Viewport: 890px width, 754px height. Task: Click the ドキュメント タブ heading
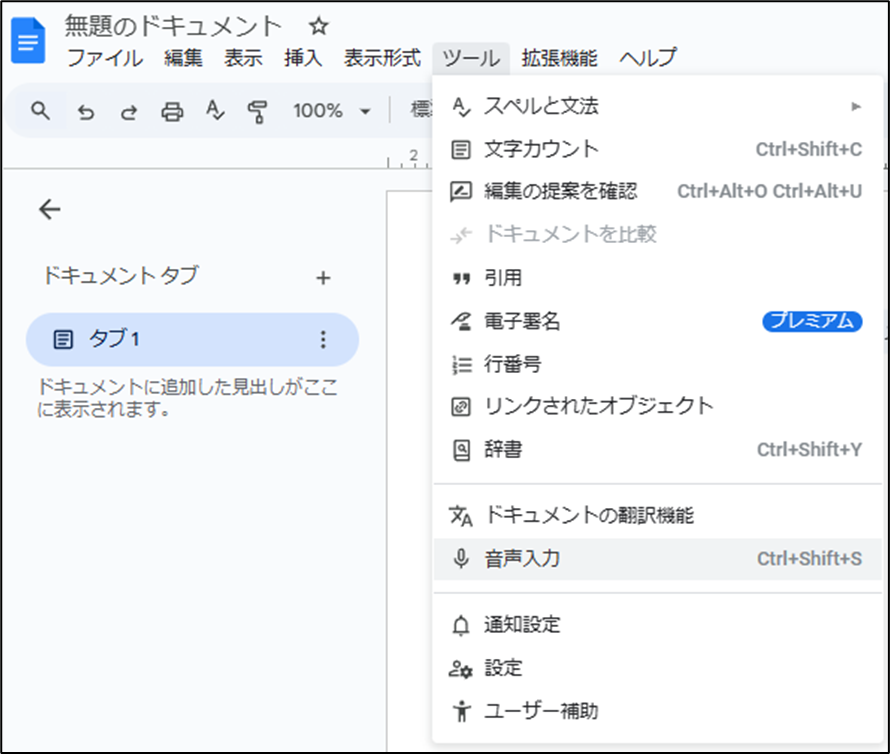click(120, 276)
